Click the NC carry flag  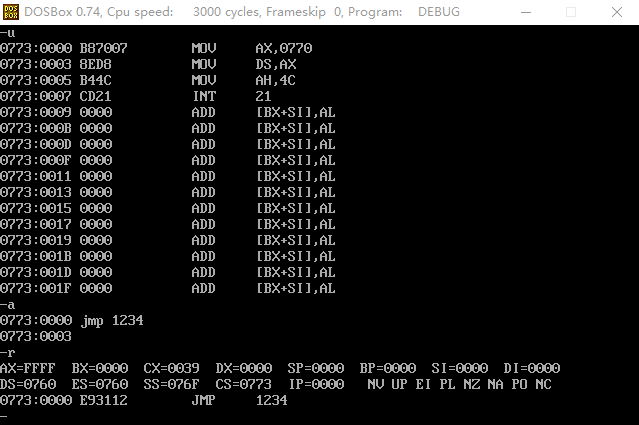[x=544, y=384]
